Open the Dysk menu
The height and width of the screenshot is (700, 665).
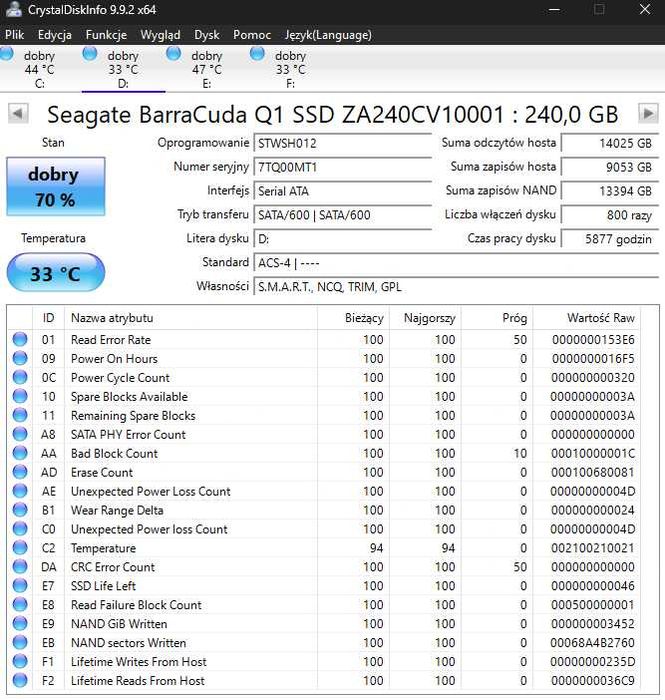pos(207,35)
